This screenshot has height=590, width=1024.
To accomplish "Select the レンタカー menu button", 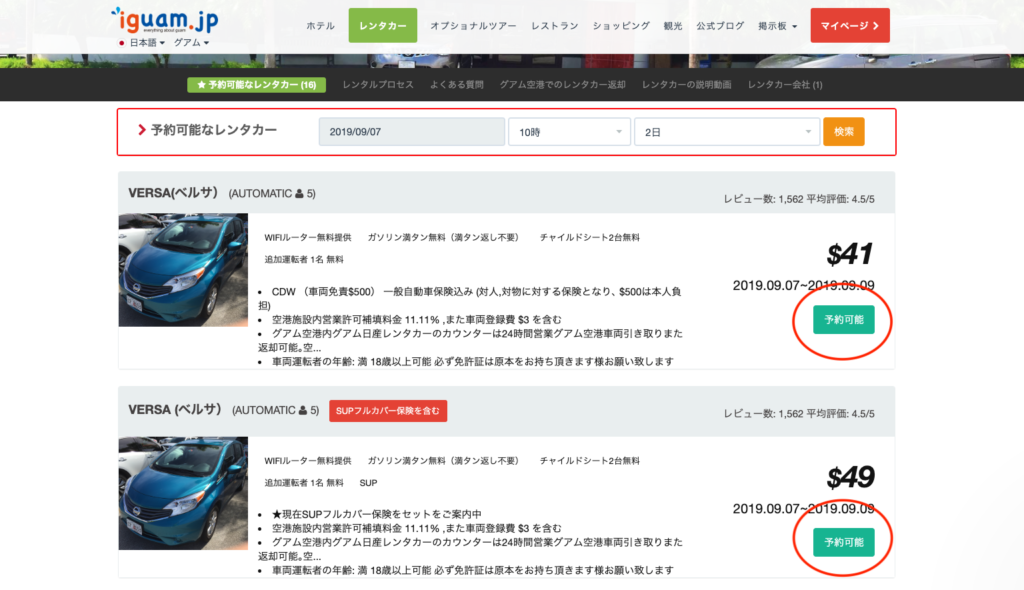I will point(383,25).
